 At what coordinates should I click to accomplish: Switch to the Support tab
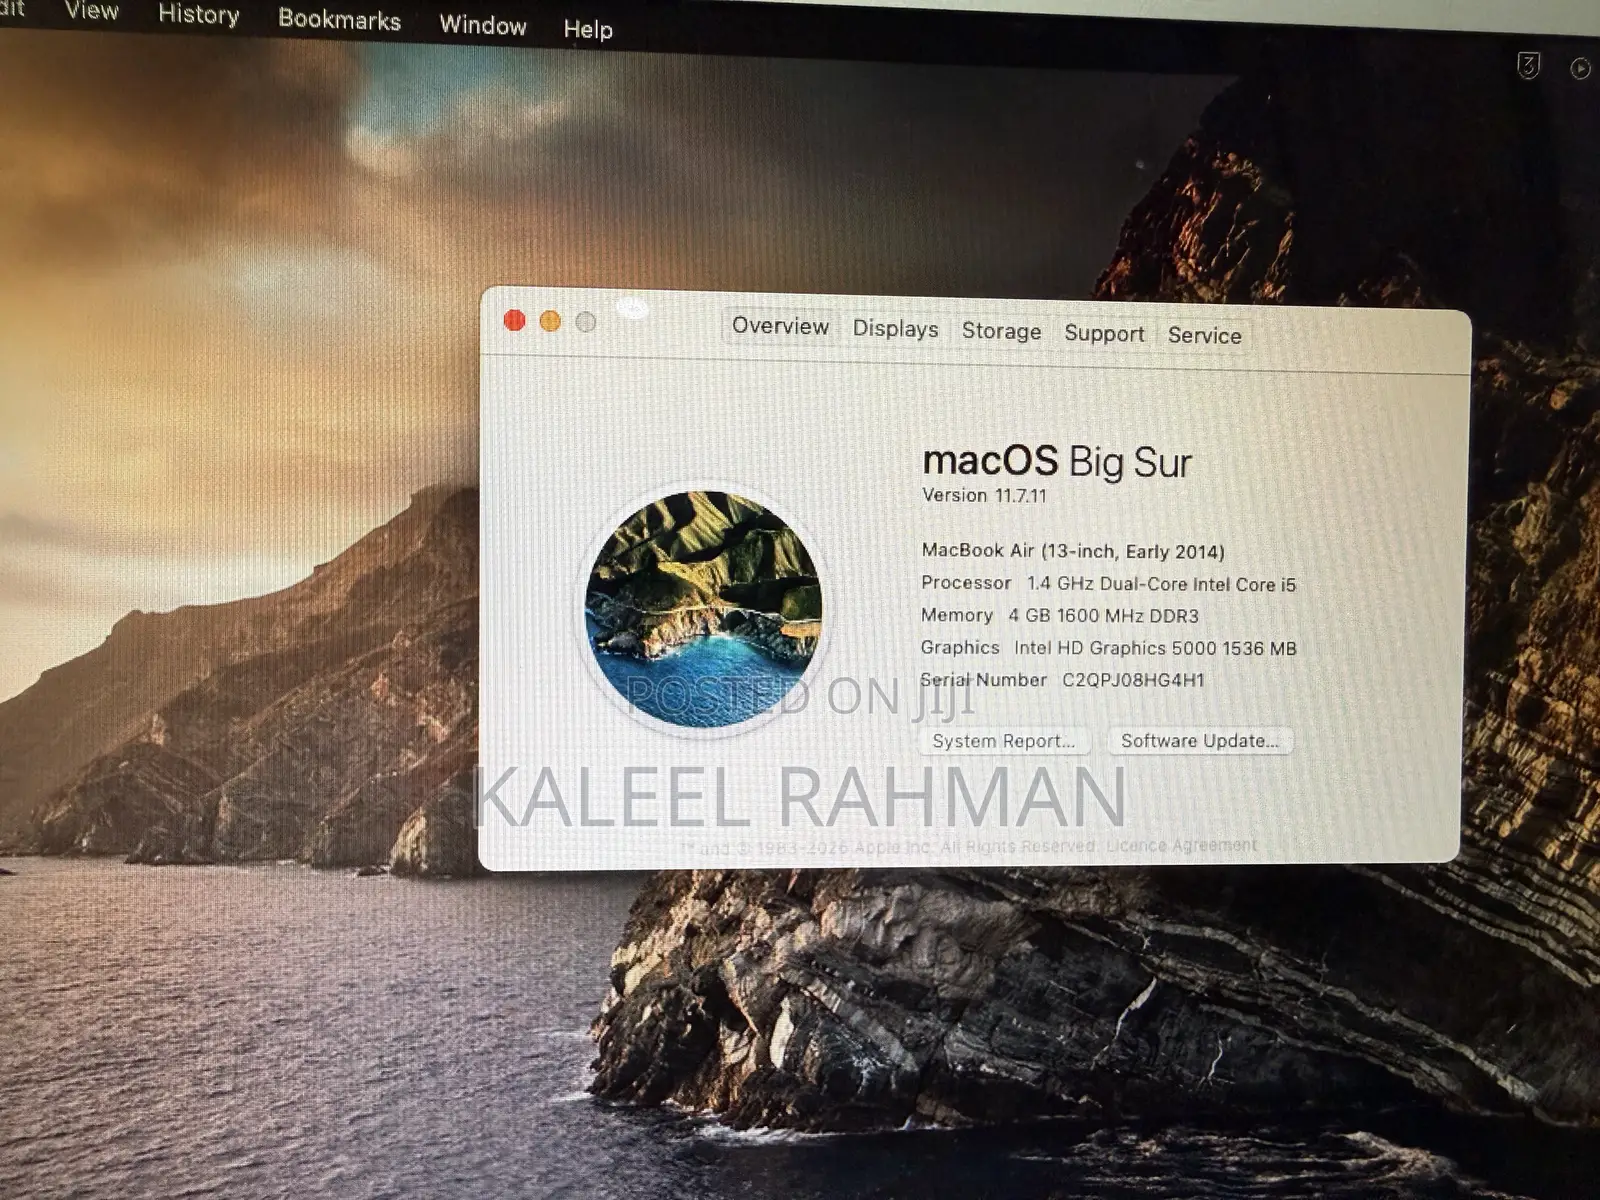coord(1104,334)
